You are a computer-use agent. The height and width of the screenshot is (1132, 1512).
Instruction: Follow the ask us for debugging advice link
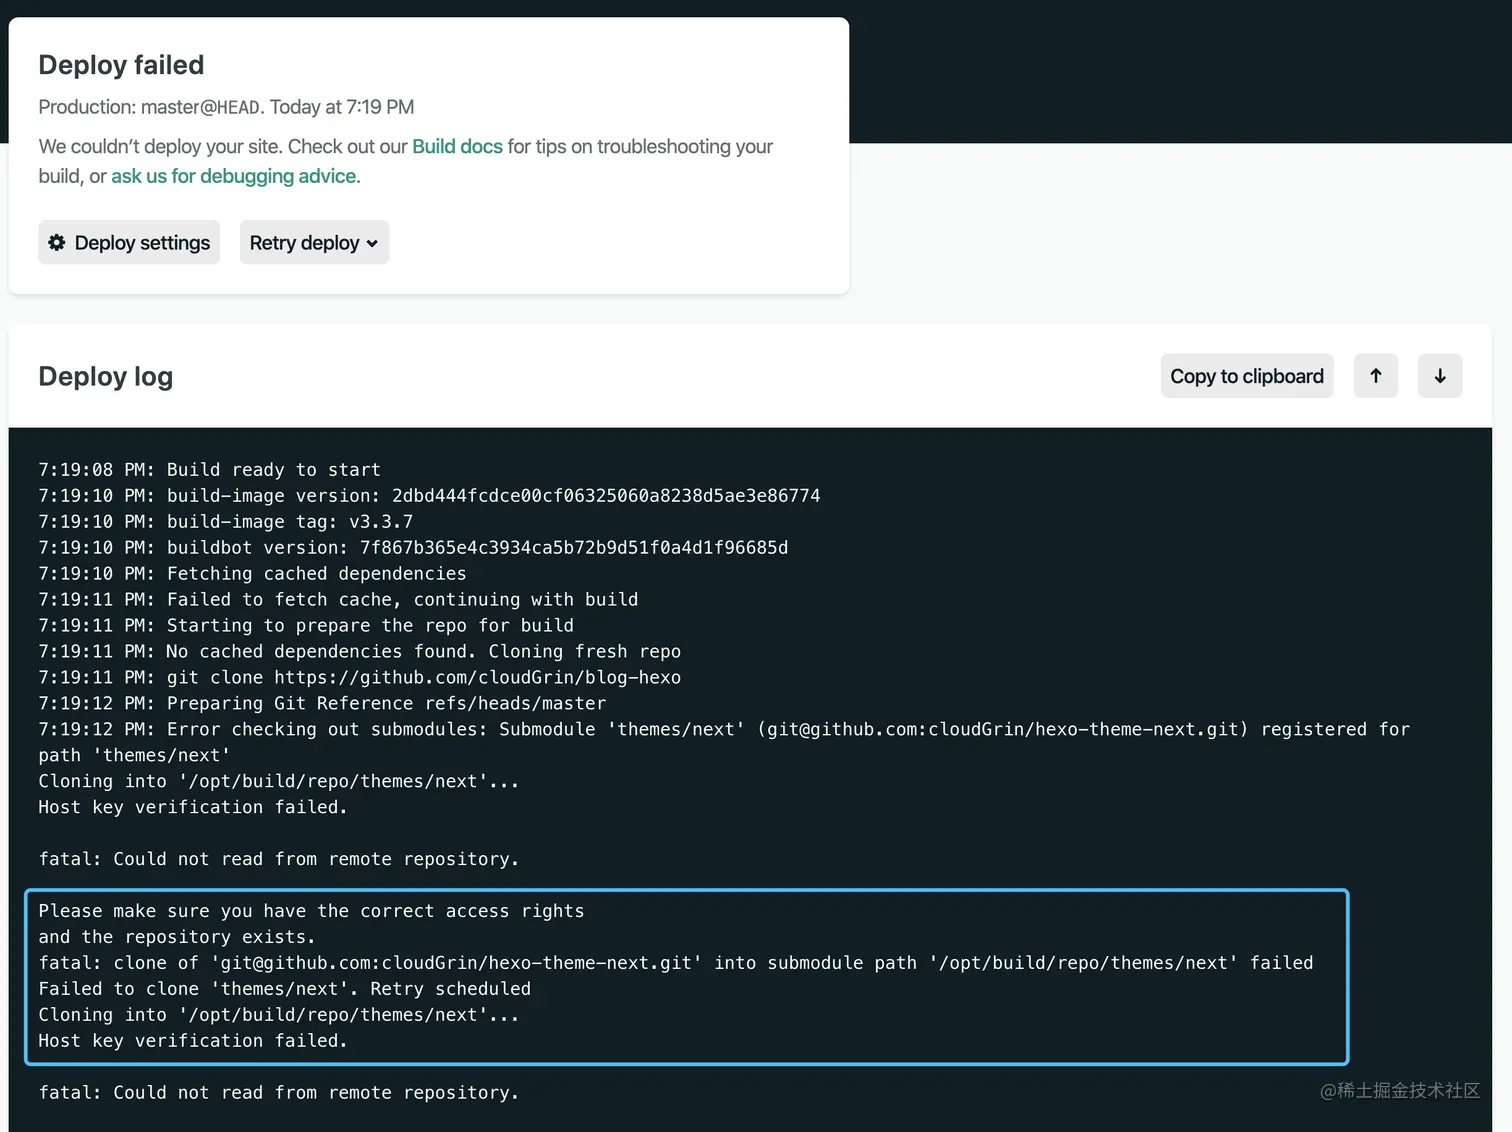tap(234, 176)
